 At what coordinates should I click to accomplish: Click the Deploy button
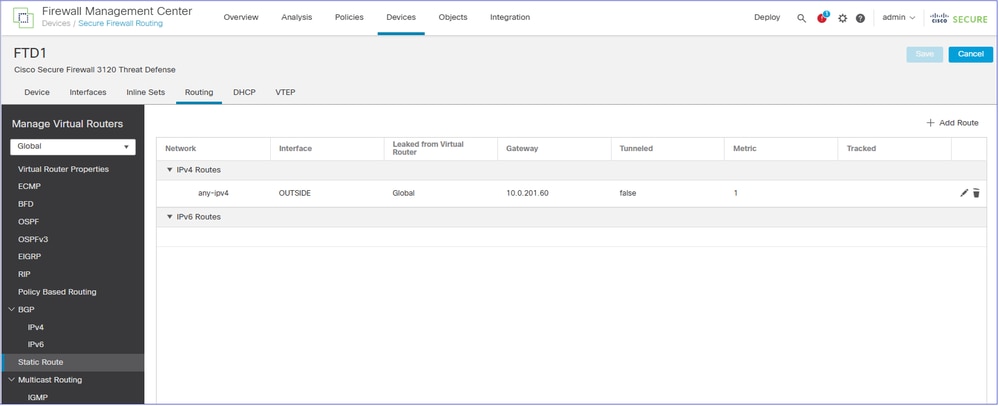(767, 17)
